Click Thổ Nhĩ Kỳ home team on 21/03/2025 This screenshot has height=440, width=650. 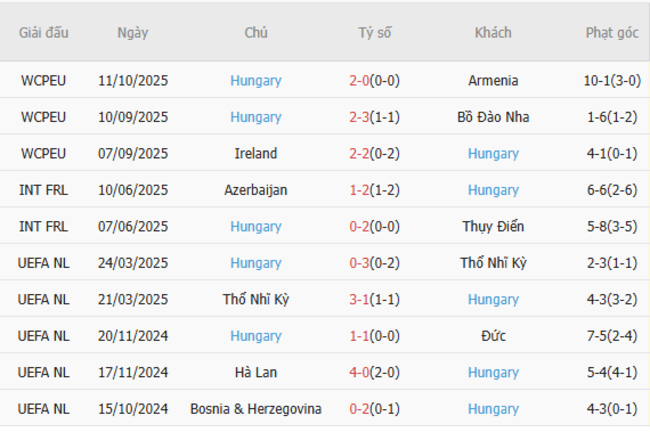tap(255, 299)
